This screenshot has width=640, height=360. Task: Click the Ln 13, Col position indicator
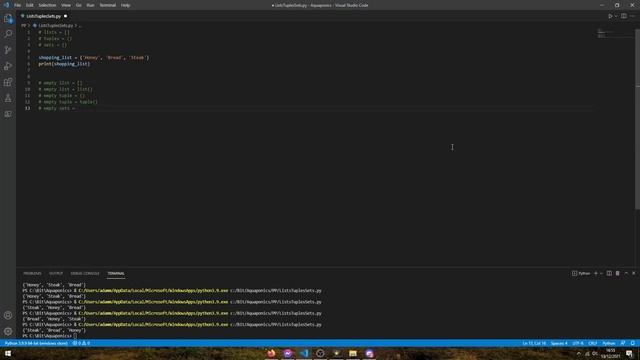[x=534, y=343]
